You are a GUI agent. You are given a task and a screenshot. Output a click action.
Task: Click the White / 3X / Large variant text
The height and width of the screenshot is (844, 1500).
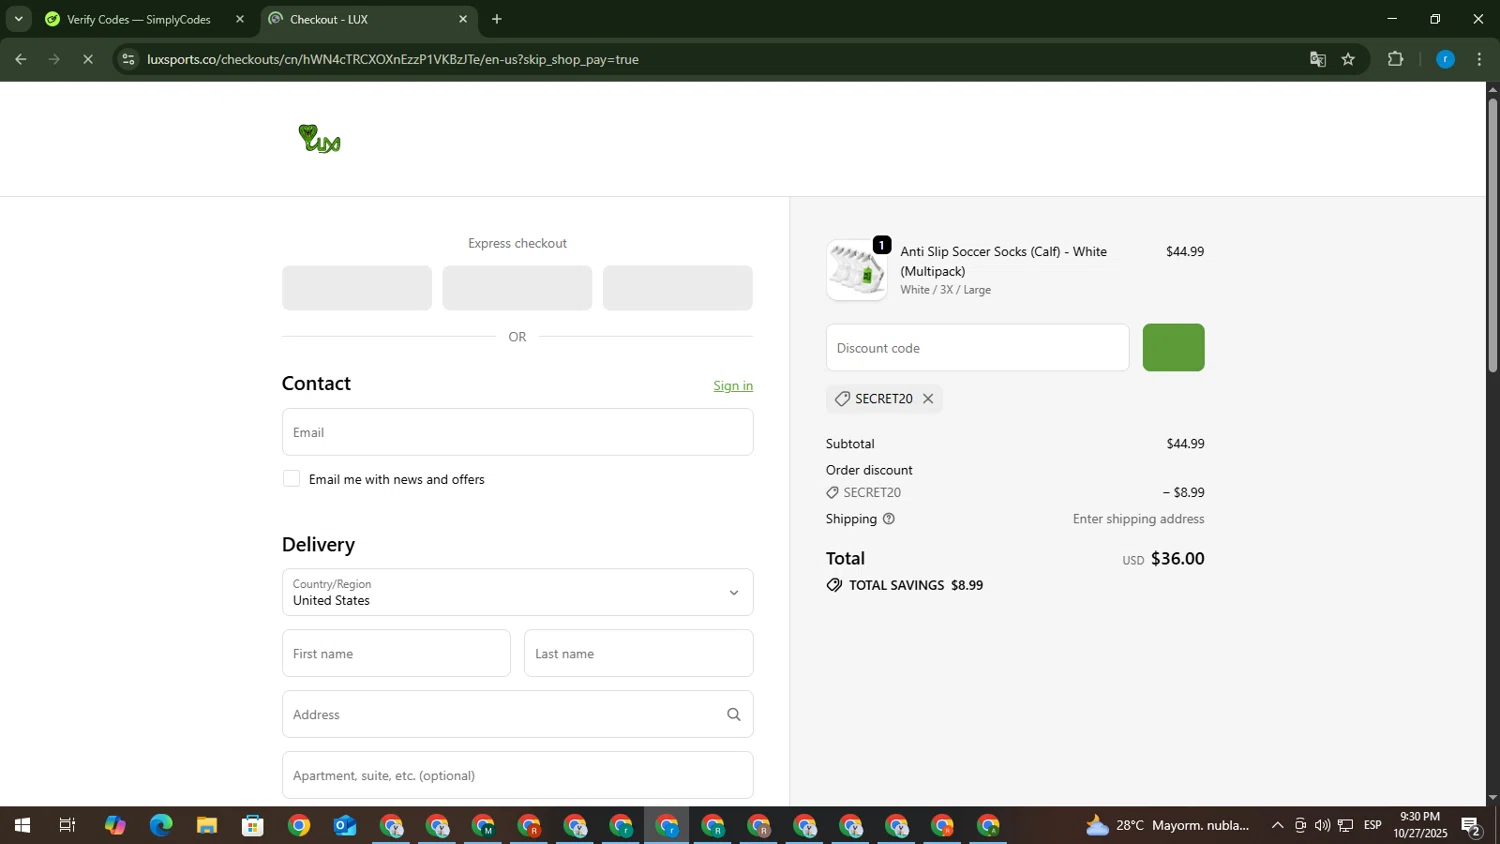[945, 290]
